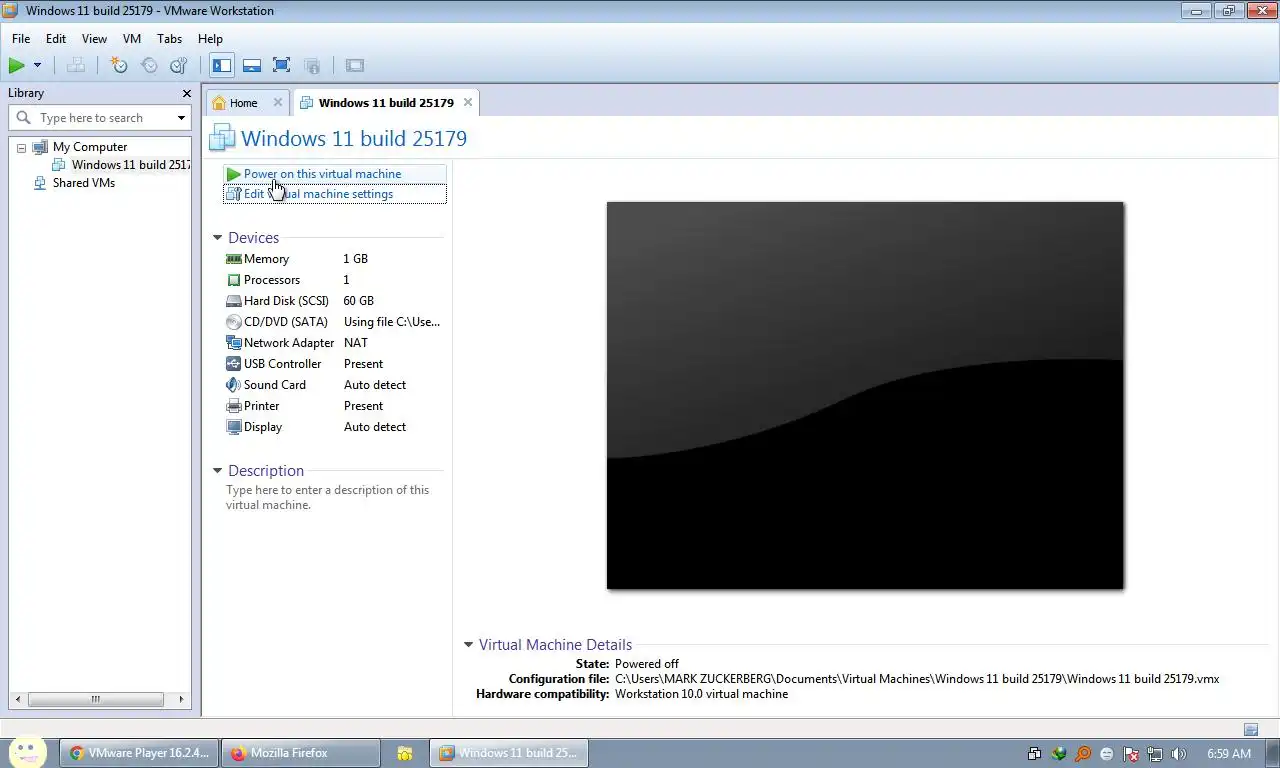The width and height of the screenshot is (1280, 768).
Task: Switch to VMware Player 16.2.4 taskbar item
Action: (x=138, y=753)
